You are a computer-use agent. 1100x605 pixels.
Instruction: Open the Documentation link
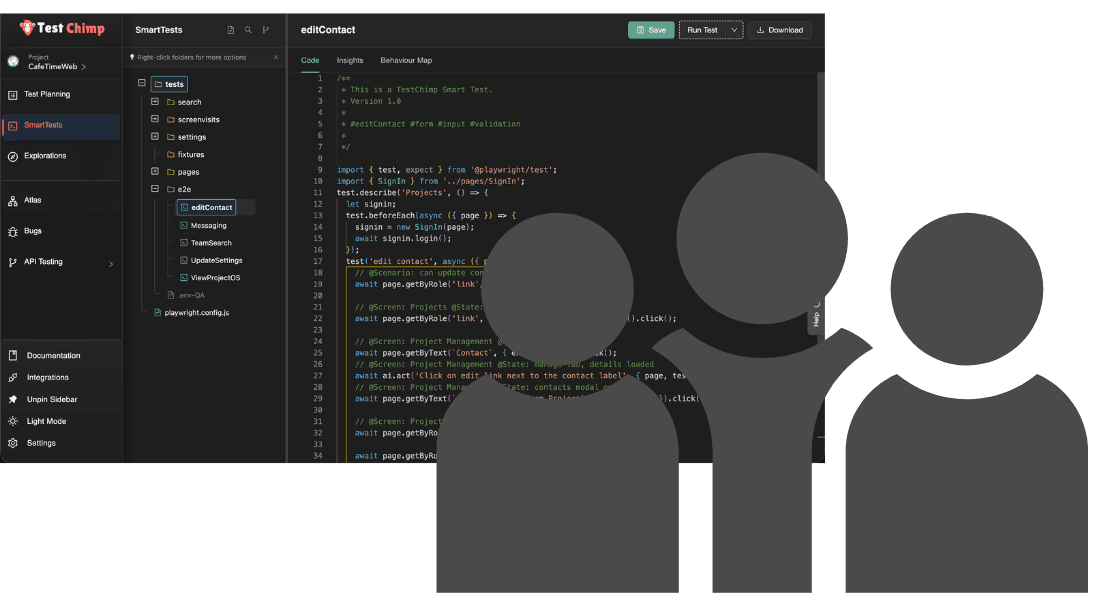(53, 356)
